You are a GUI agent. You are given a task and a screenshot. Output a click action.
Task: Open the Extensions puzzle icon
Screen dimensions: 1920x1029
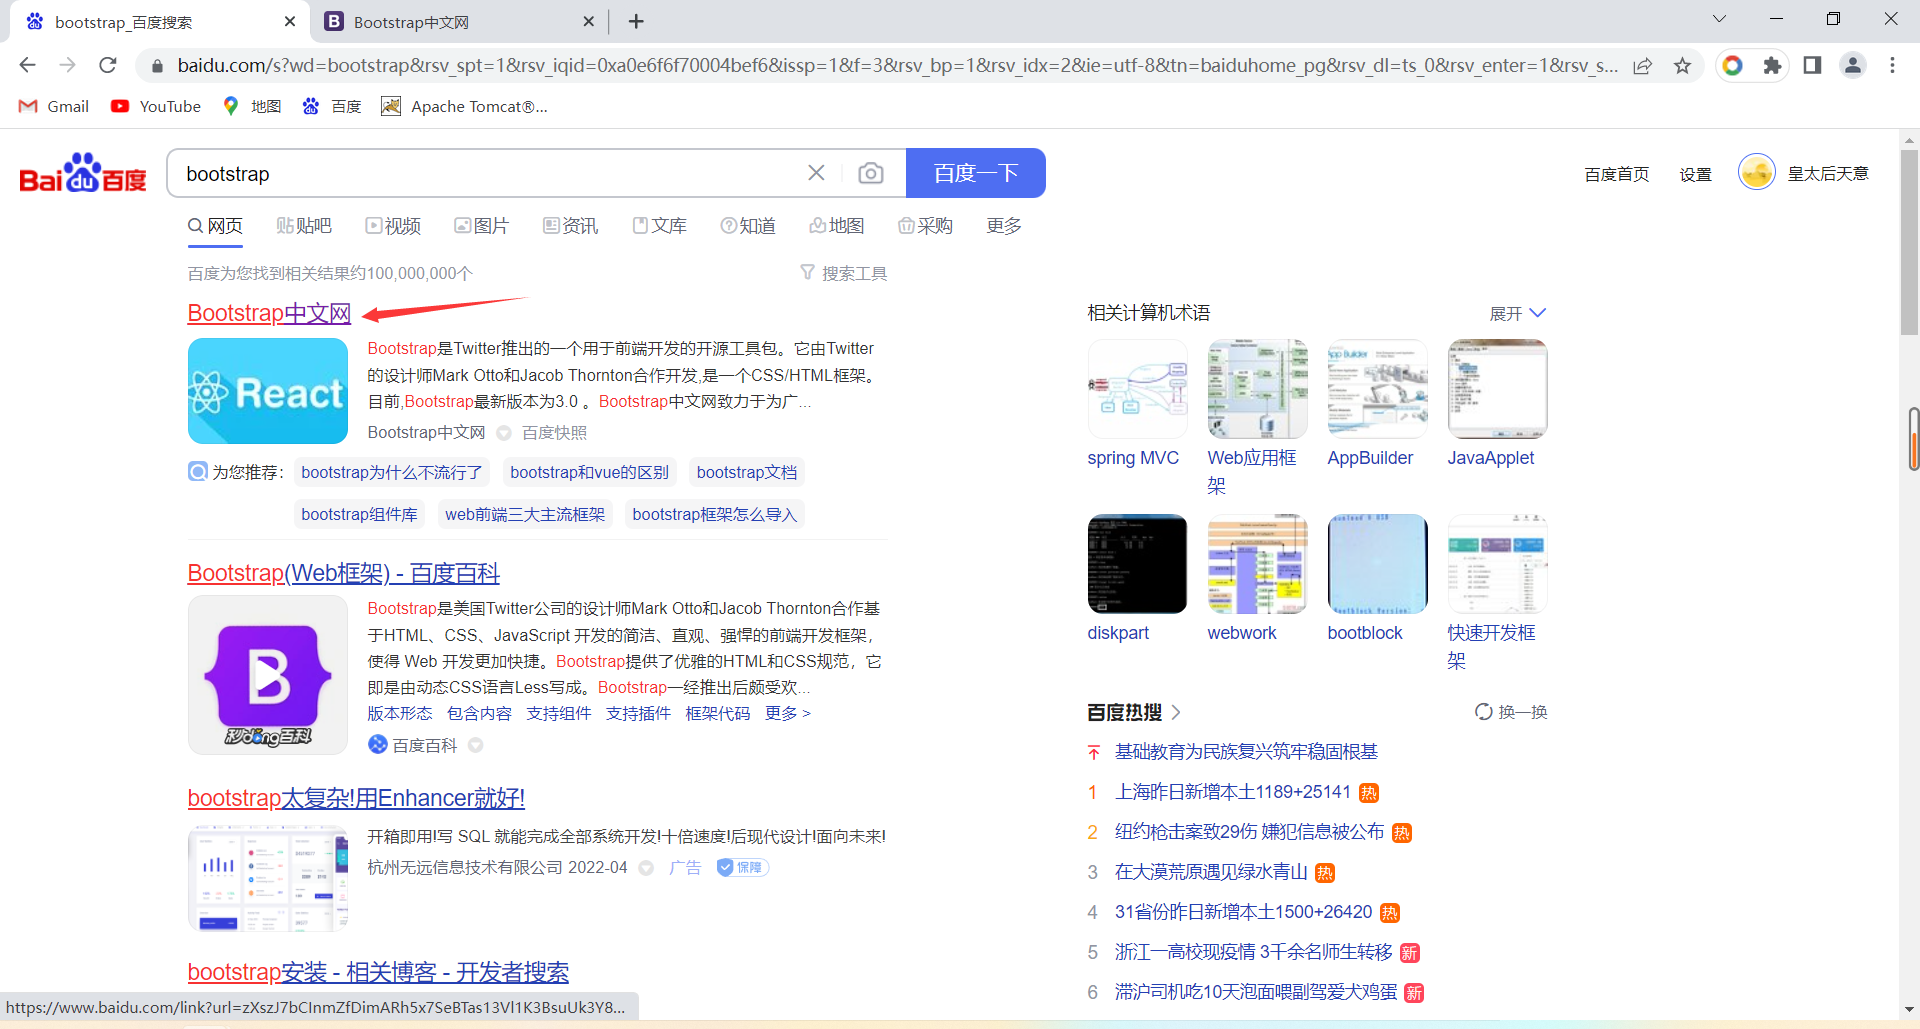(x=1772, y=65)
